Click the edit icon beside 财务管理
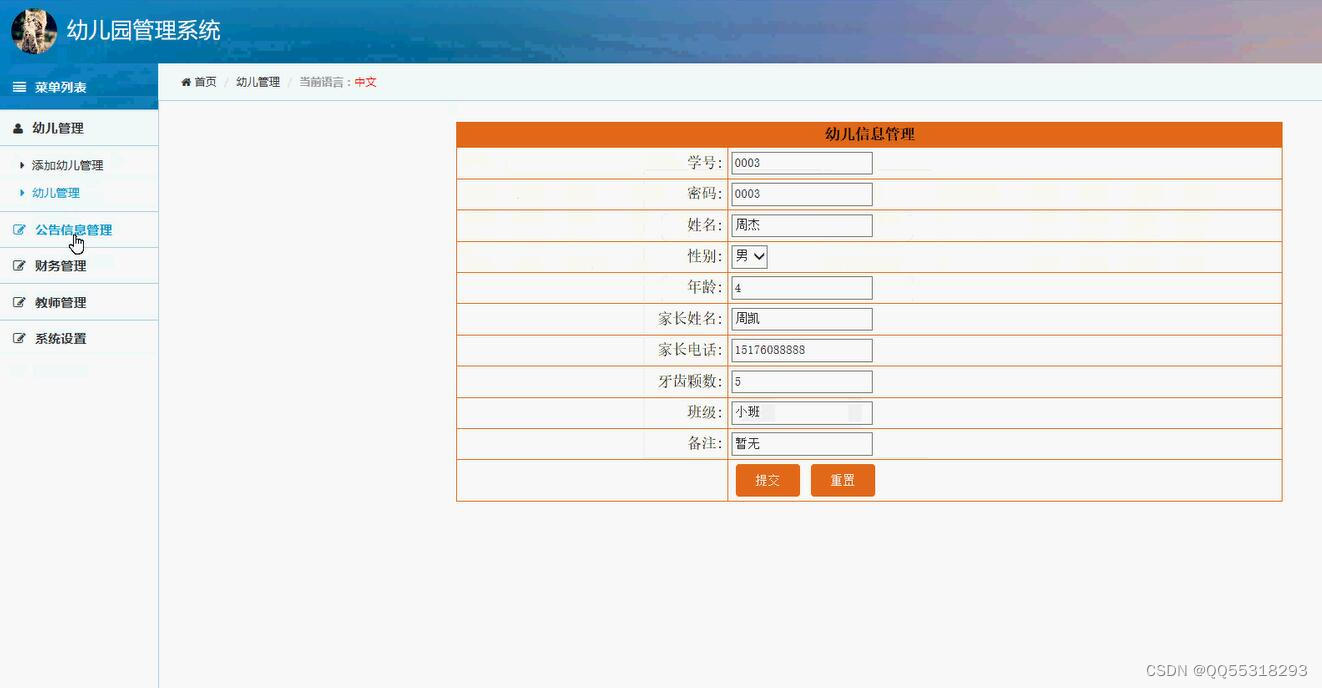 pos(19,266)
